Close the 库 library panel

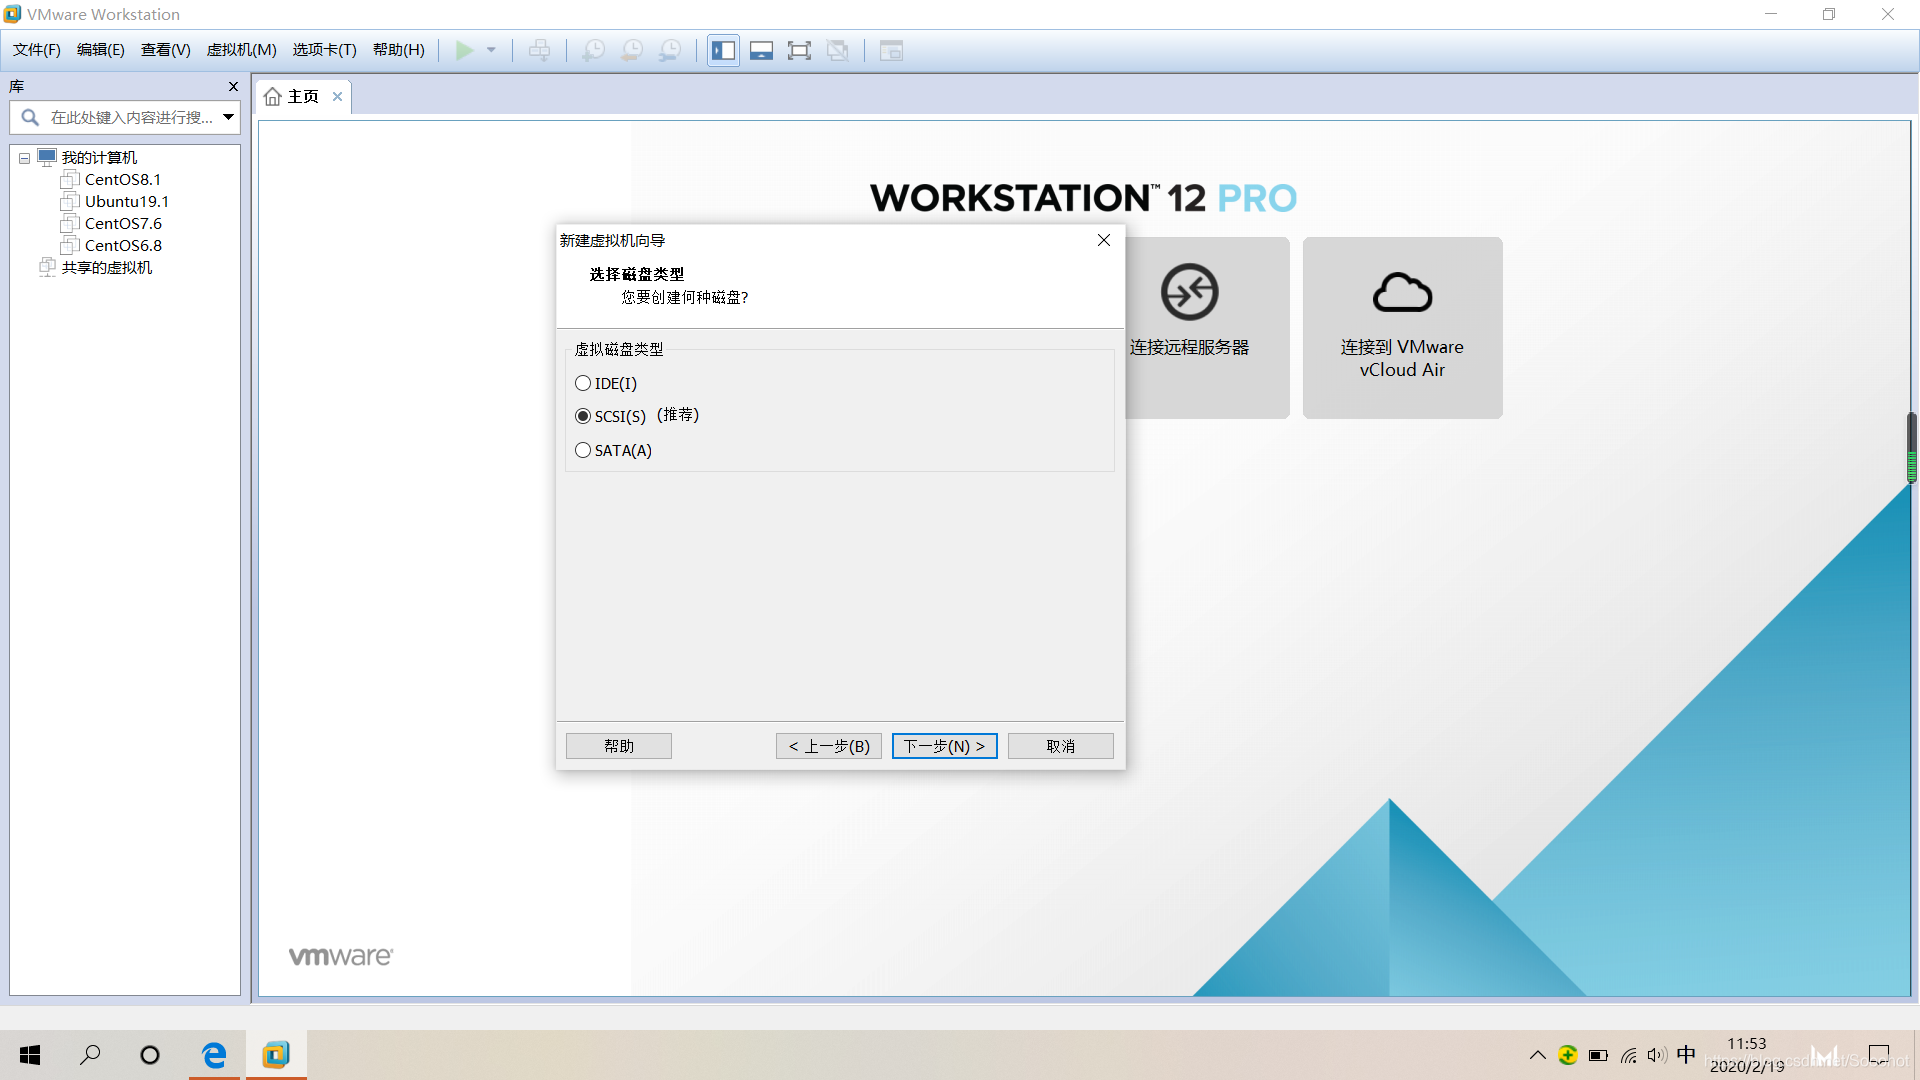(233, 87)
